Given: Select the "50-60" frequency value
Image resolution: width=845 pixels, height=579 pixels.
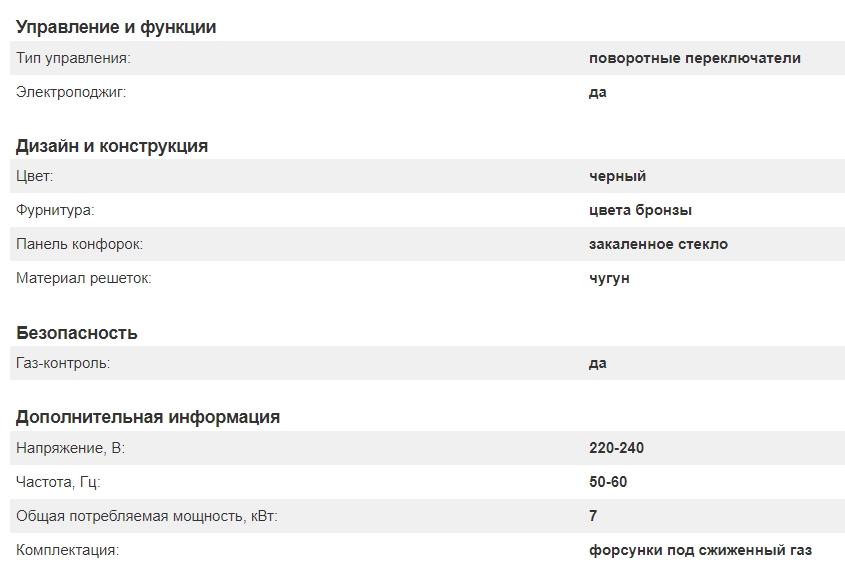Looking at the screenshot, I should [608, 482].
